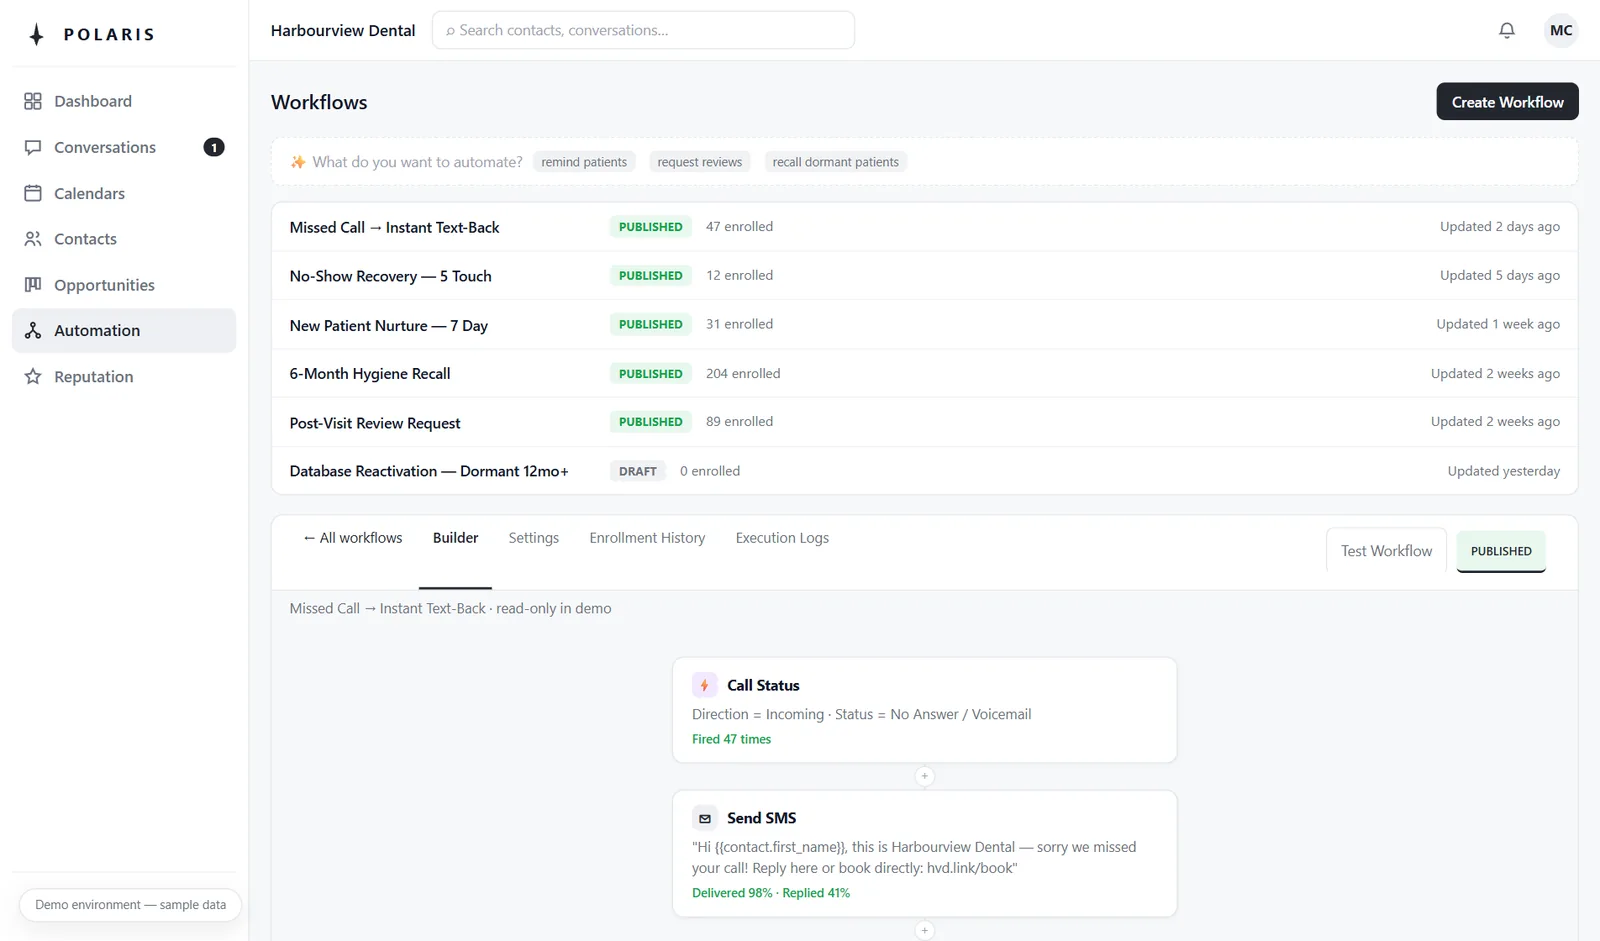This screenshot has height=941, width=1600.
Task: Click 'Fired 47 times' stat
Action: 731,739
